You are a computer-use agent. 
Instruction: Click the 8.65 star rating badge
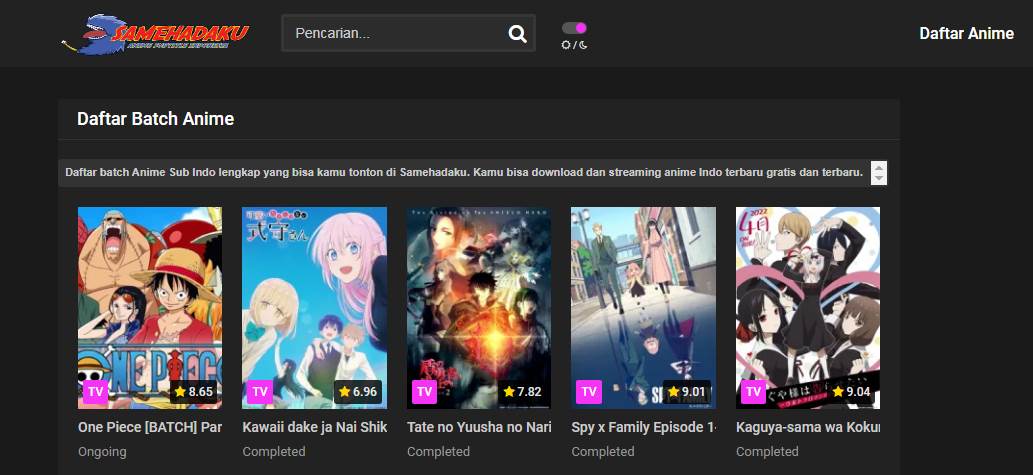tap(194, 391)
